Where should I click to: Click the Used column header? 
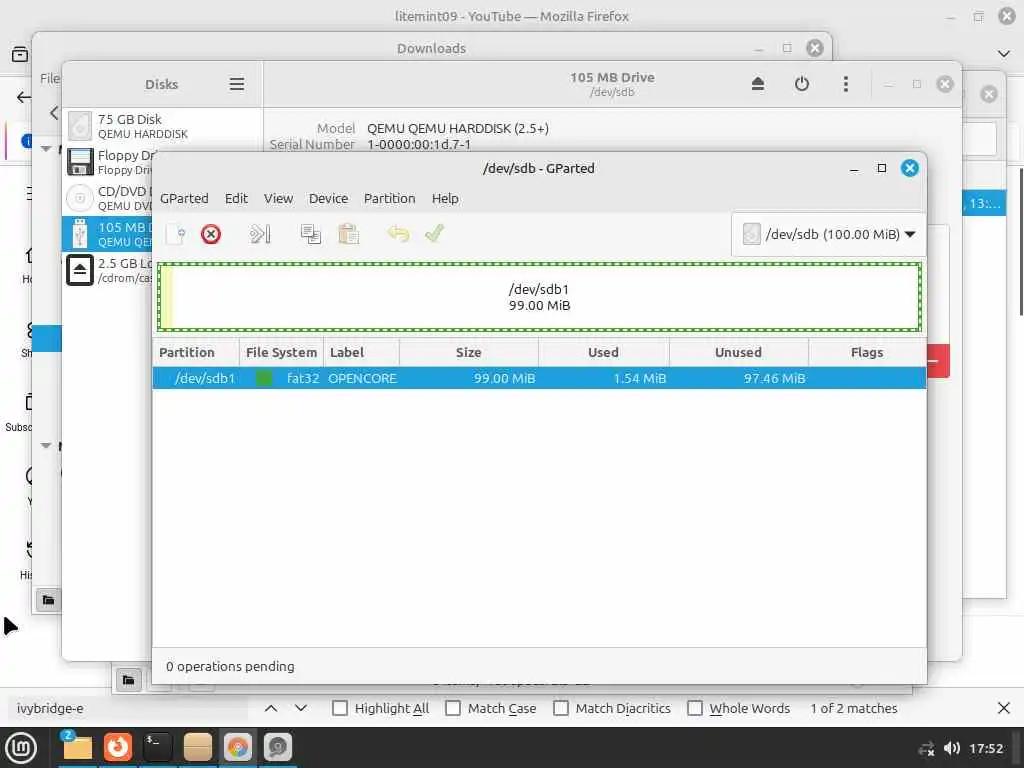click(x=603, y=353)
